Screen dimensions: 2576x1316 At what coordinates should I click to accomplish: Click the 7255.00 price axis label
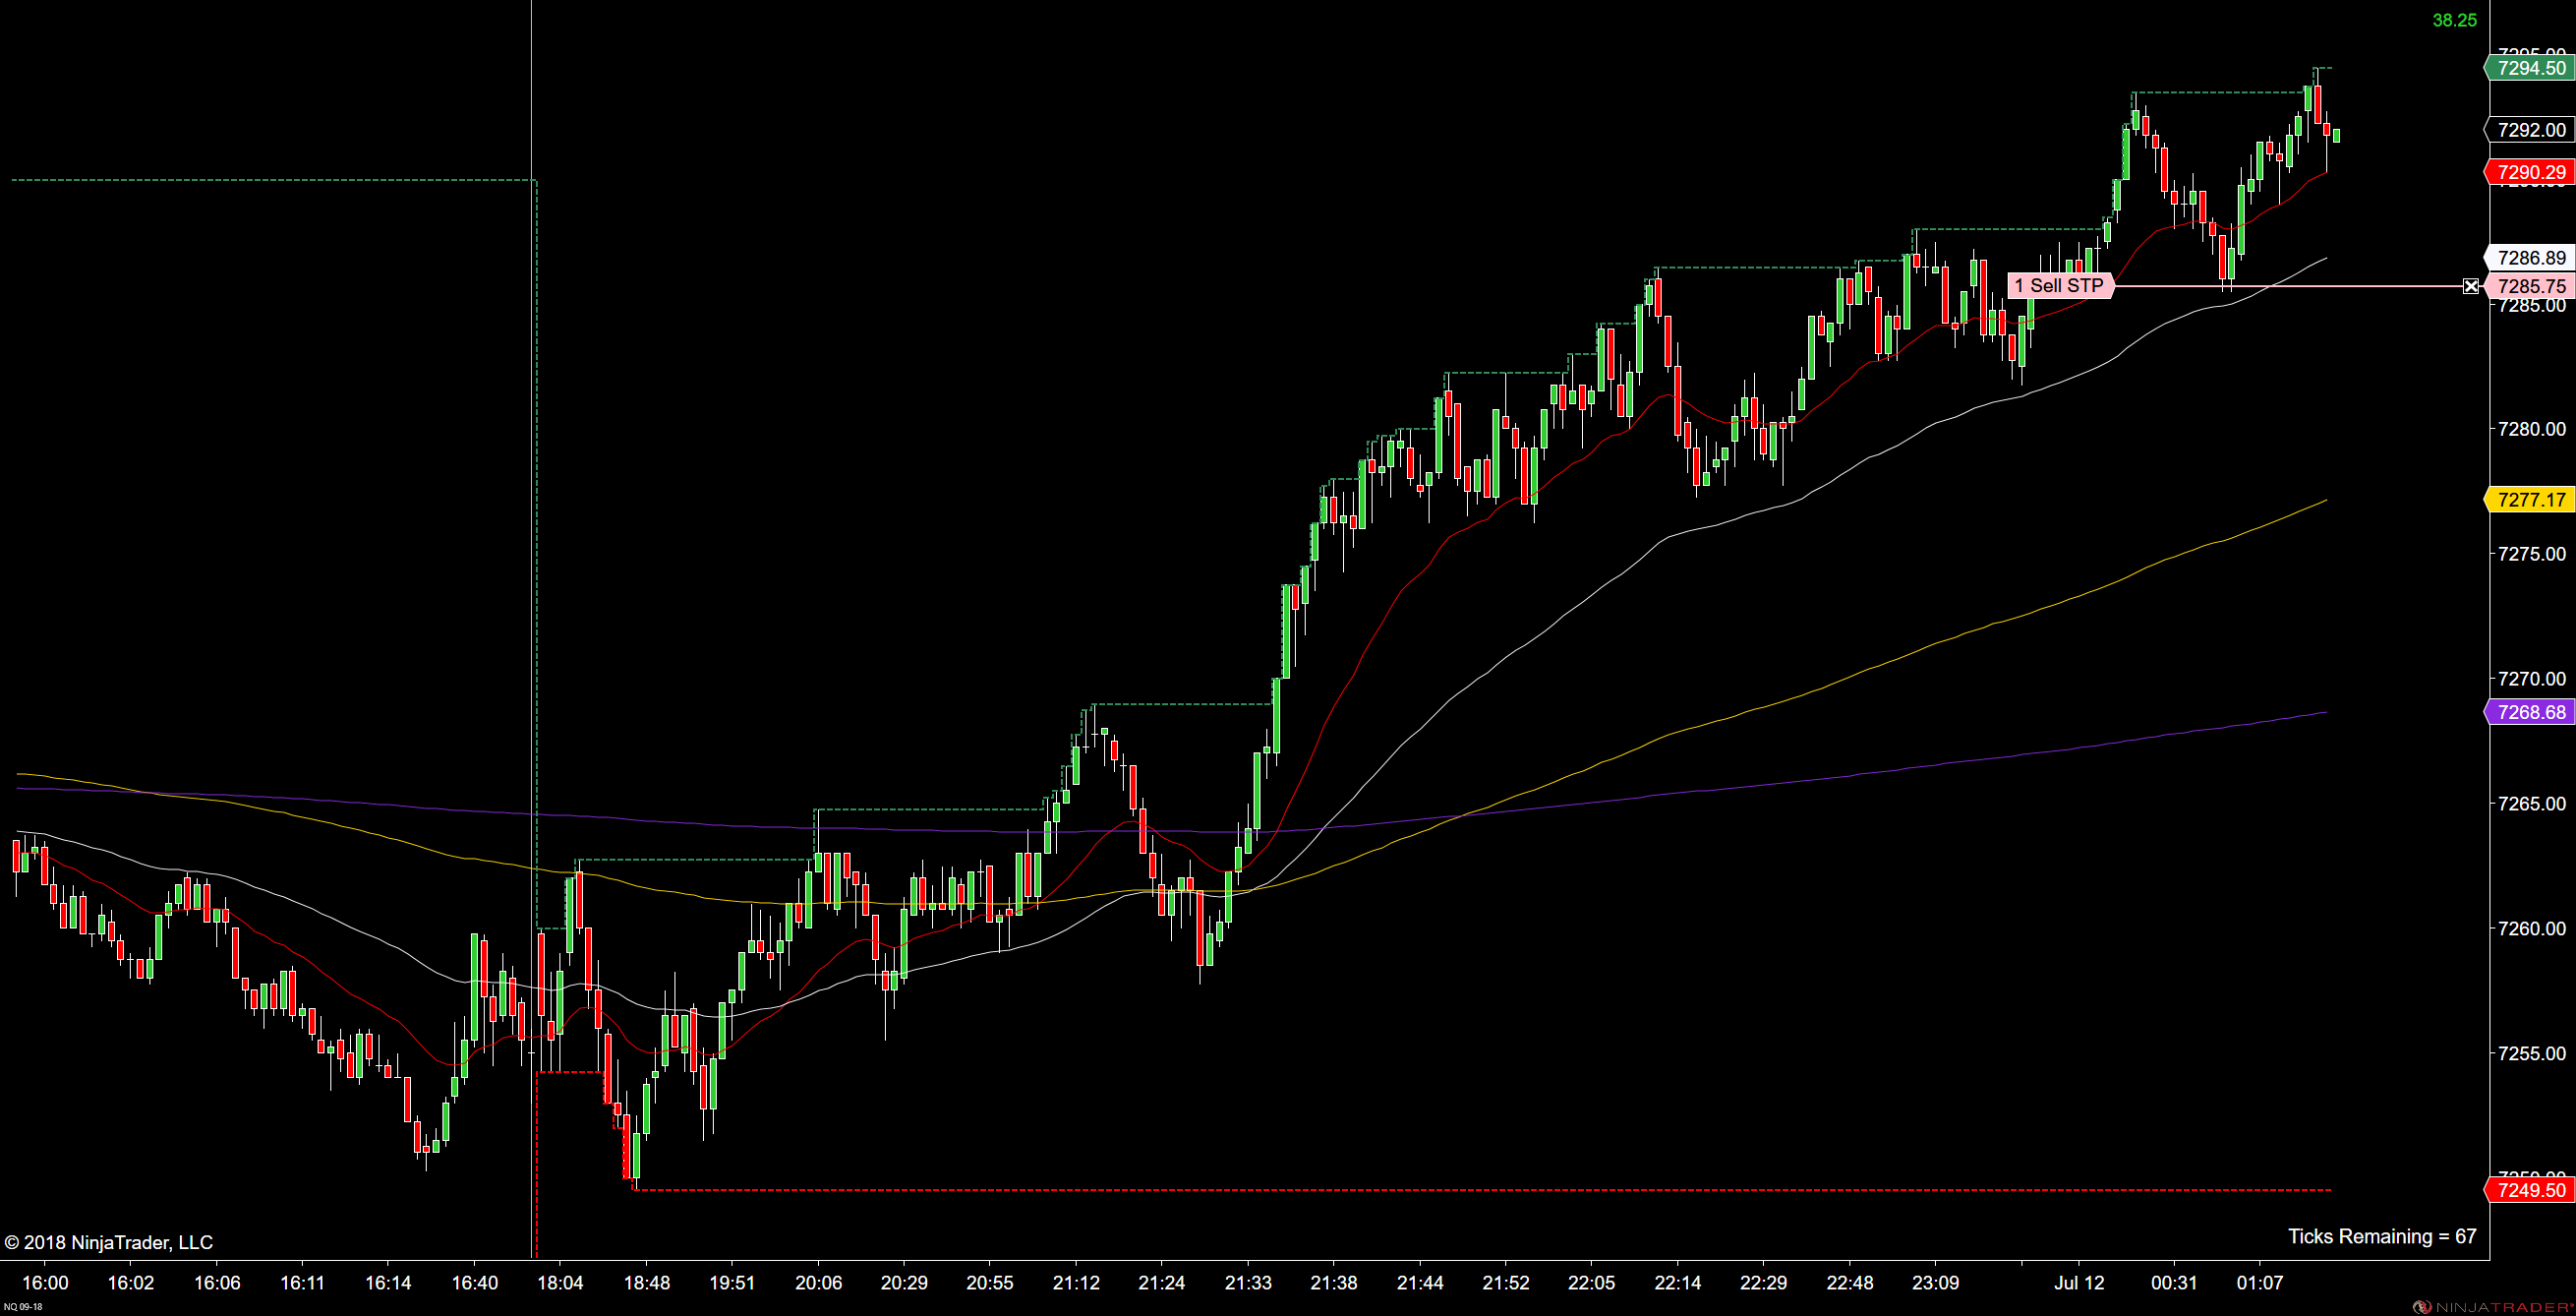(2531, 1054)
